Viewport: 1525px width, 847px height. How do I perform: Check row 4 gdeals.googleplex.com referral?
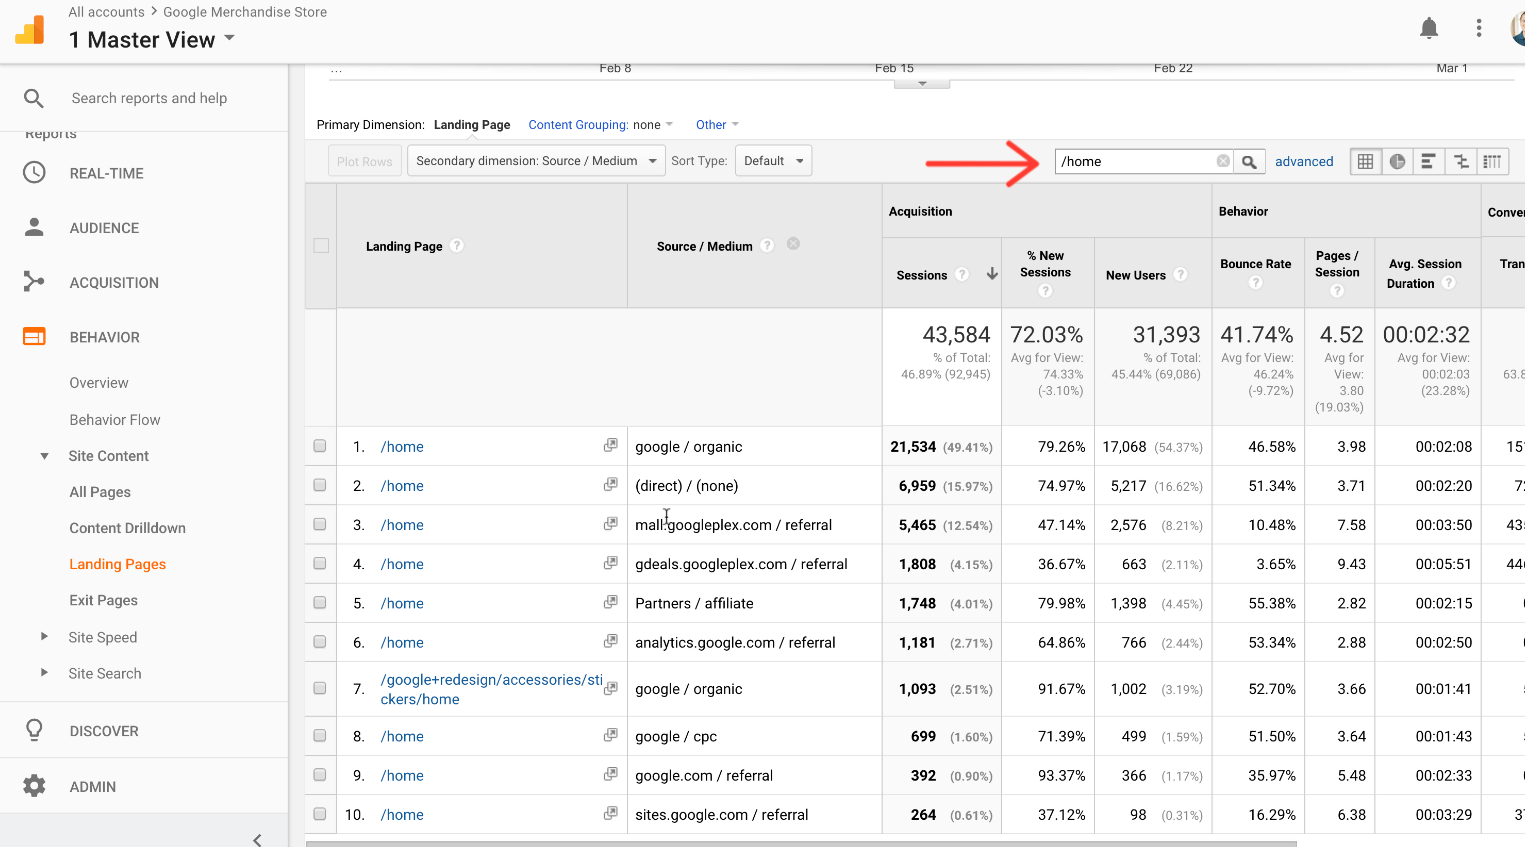click(x=320, y=563)
